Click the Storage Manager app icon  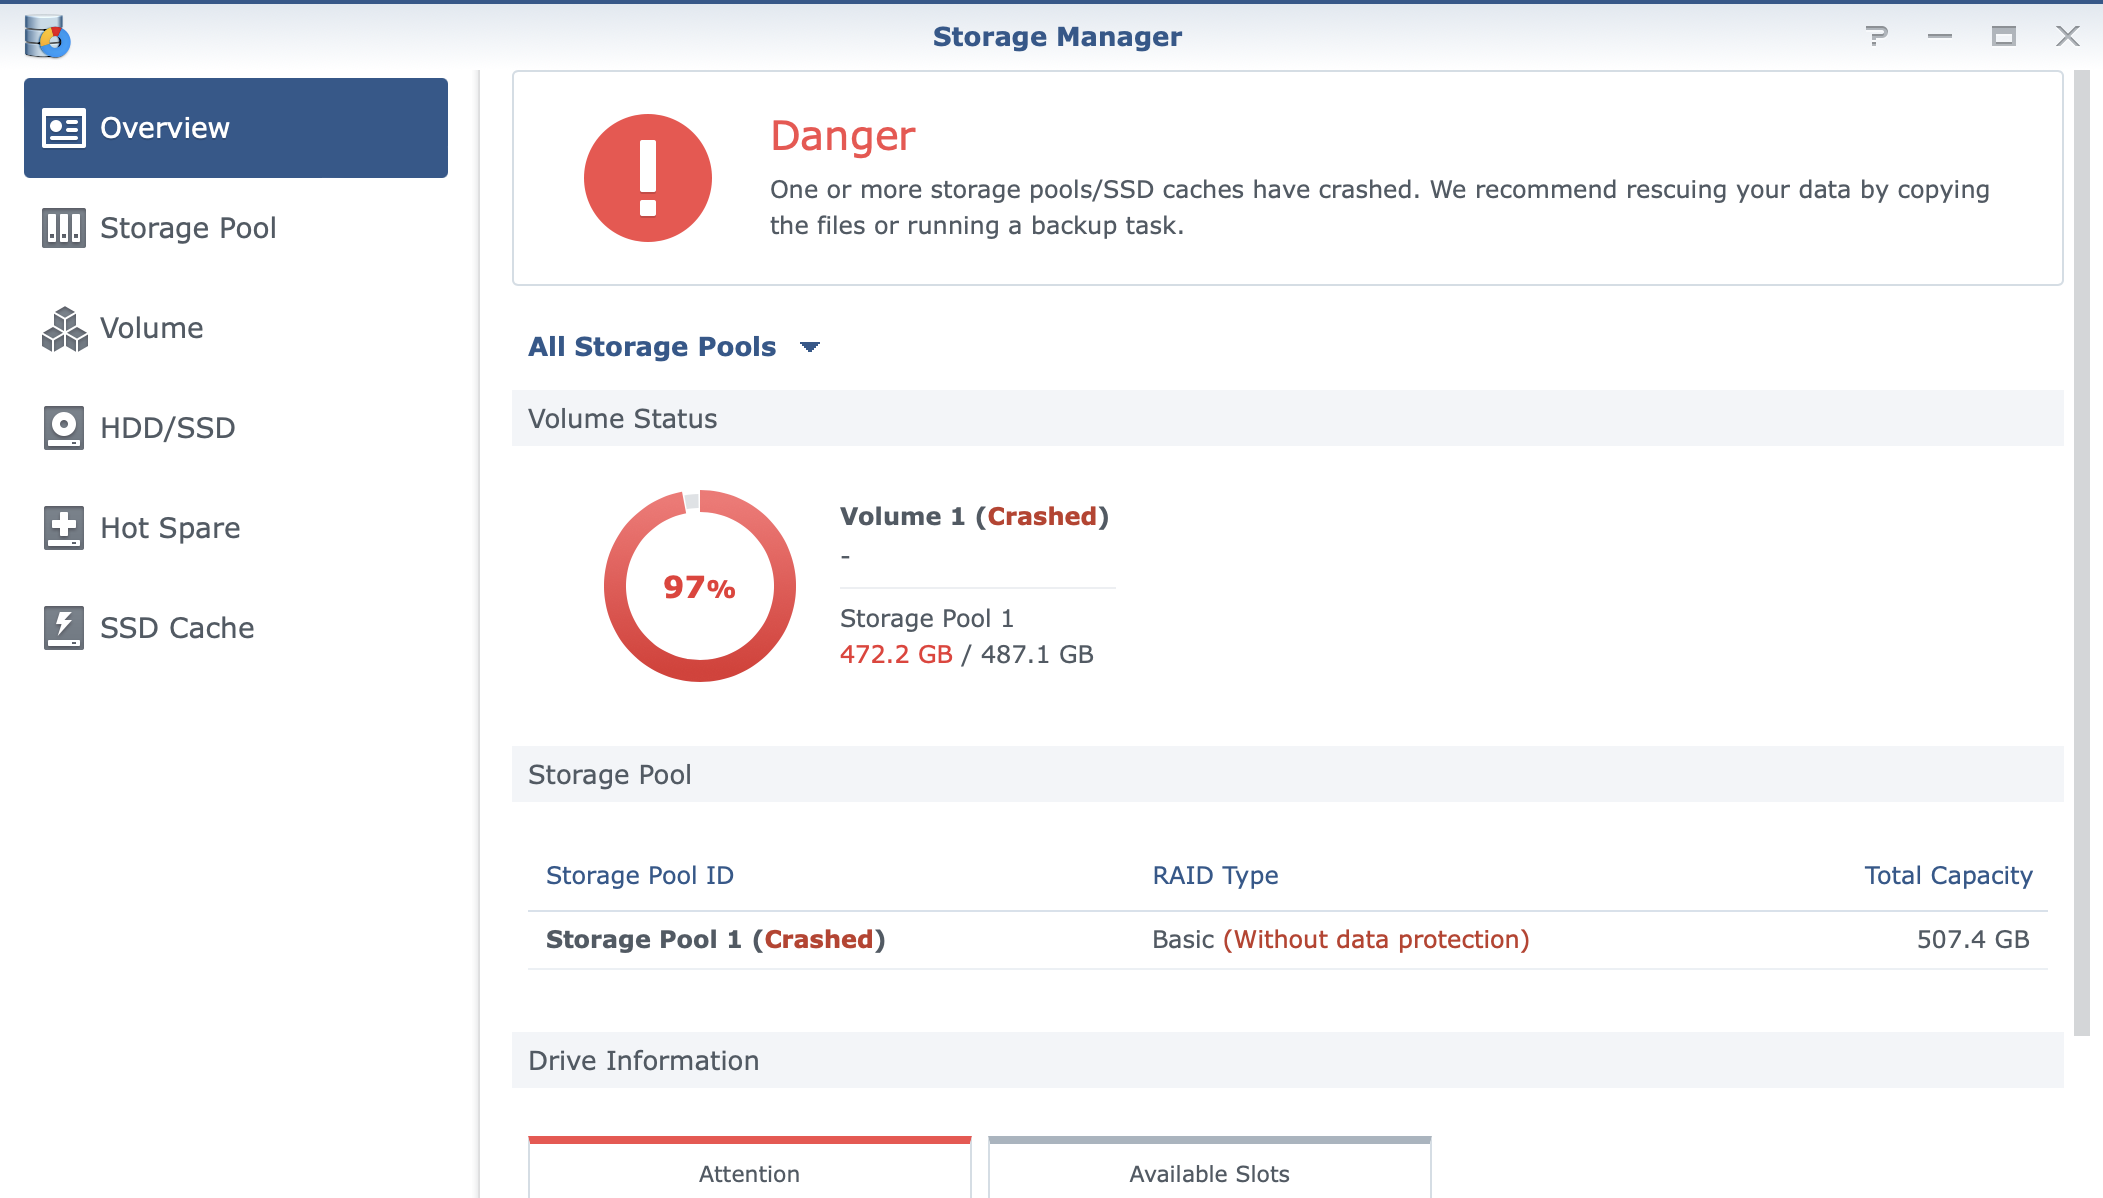pyautogui.click(x=47, y=37)
